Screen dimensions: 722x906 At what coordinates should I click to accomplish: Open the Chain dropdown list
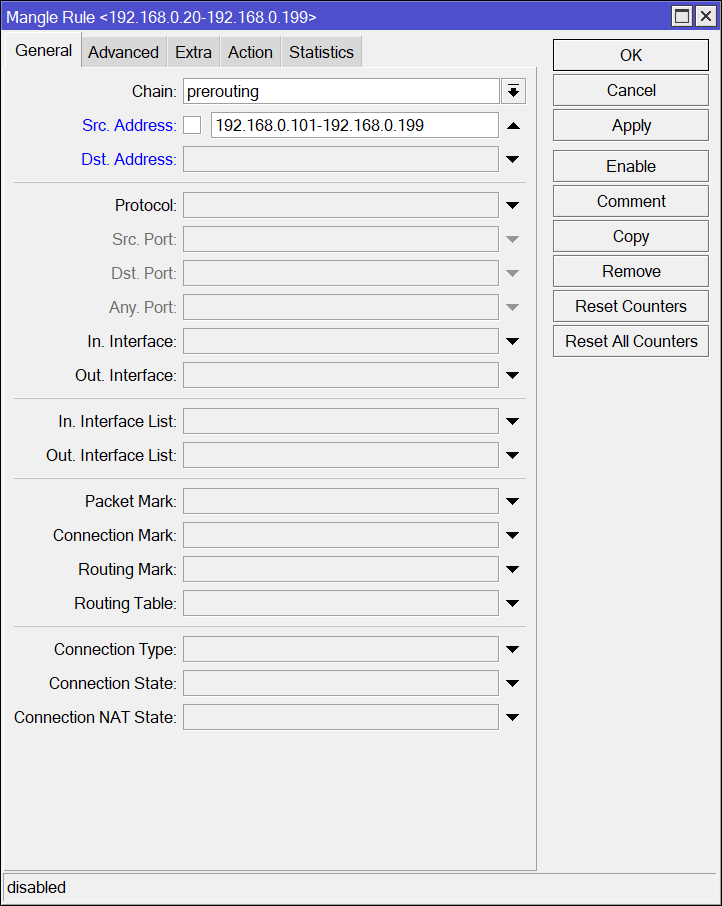click(x=513, y=92)
